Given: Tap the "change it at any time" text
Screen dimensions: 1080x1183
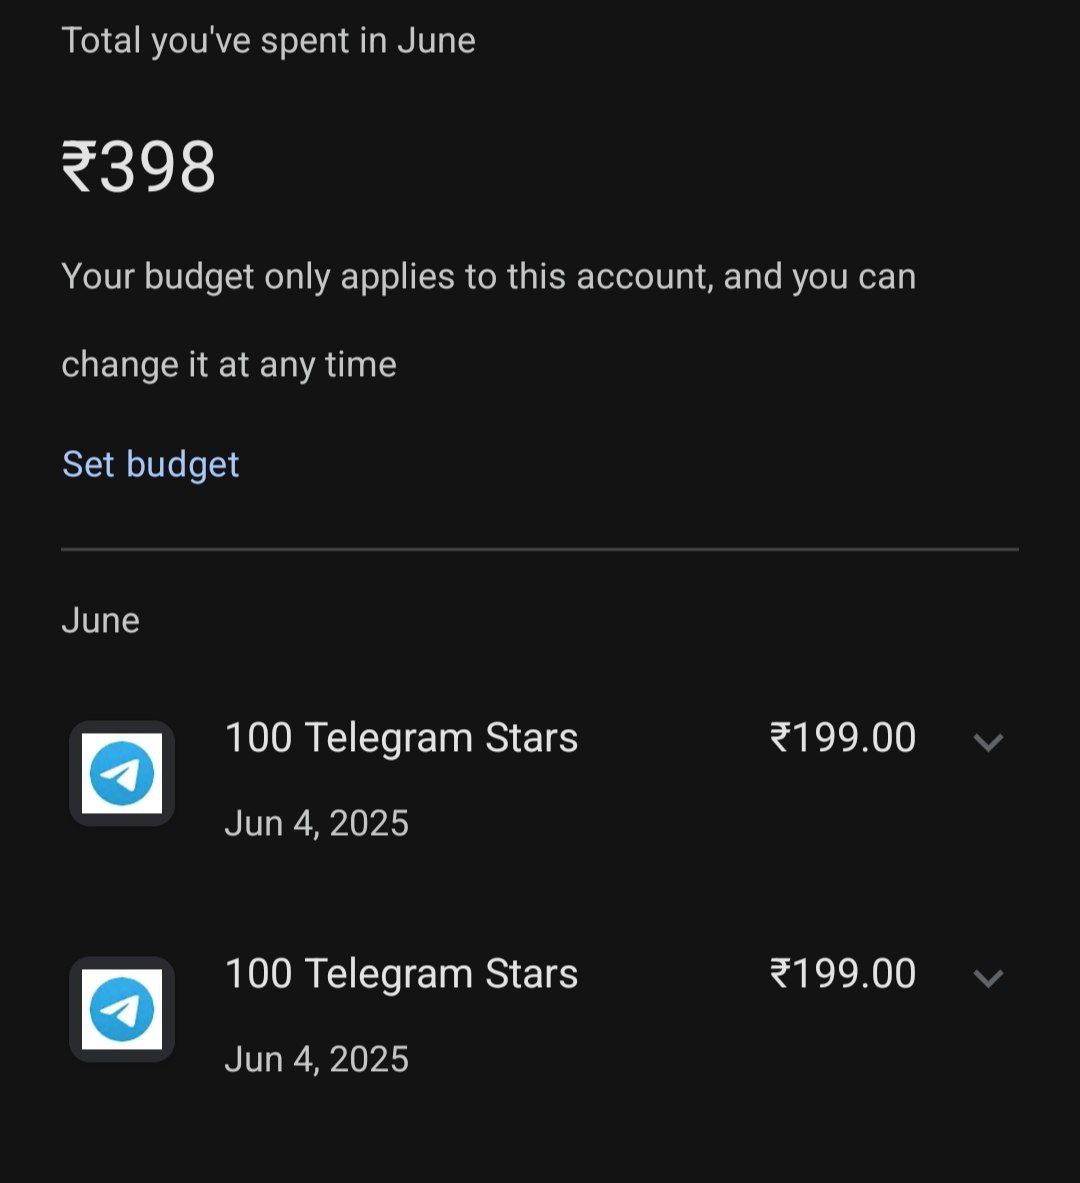Looking at the screenshot, I should pos(229,364).
